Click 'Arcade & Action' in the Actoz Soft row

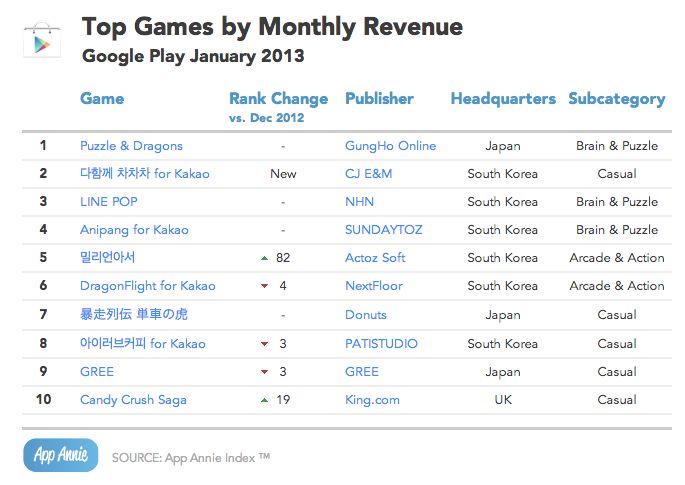click(617, 257)
